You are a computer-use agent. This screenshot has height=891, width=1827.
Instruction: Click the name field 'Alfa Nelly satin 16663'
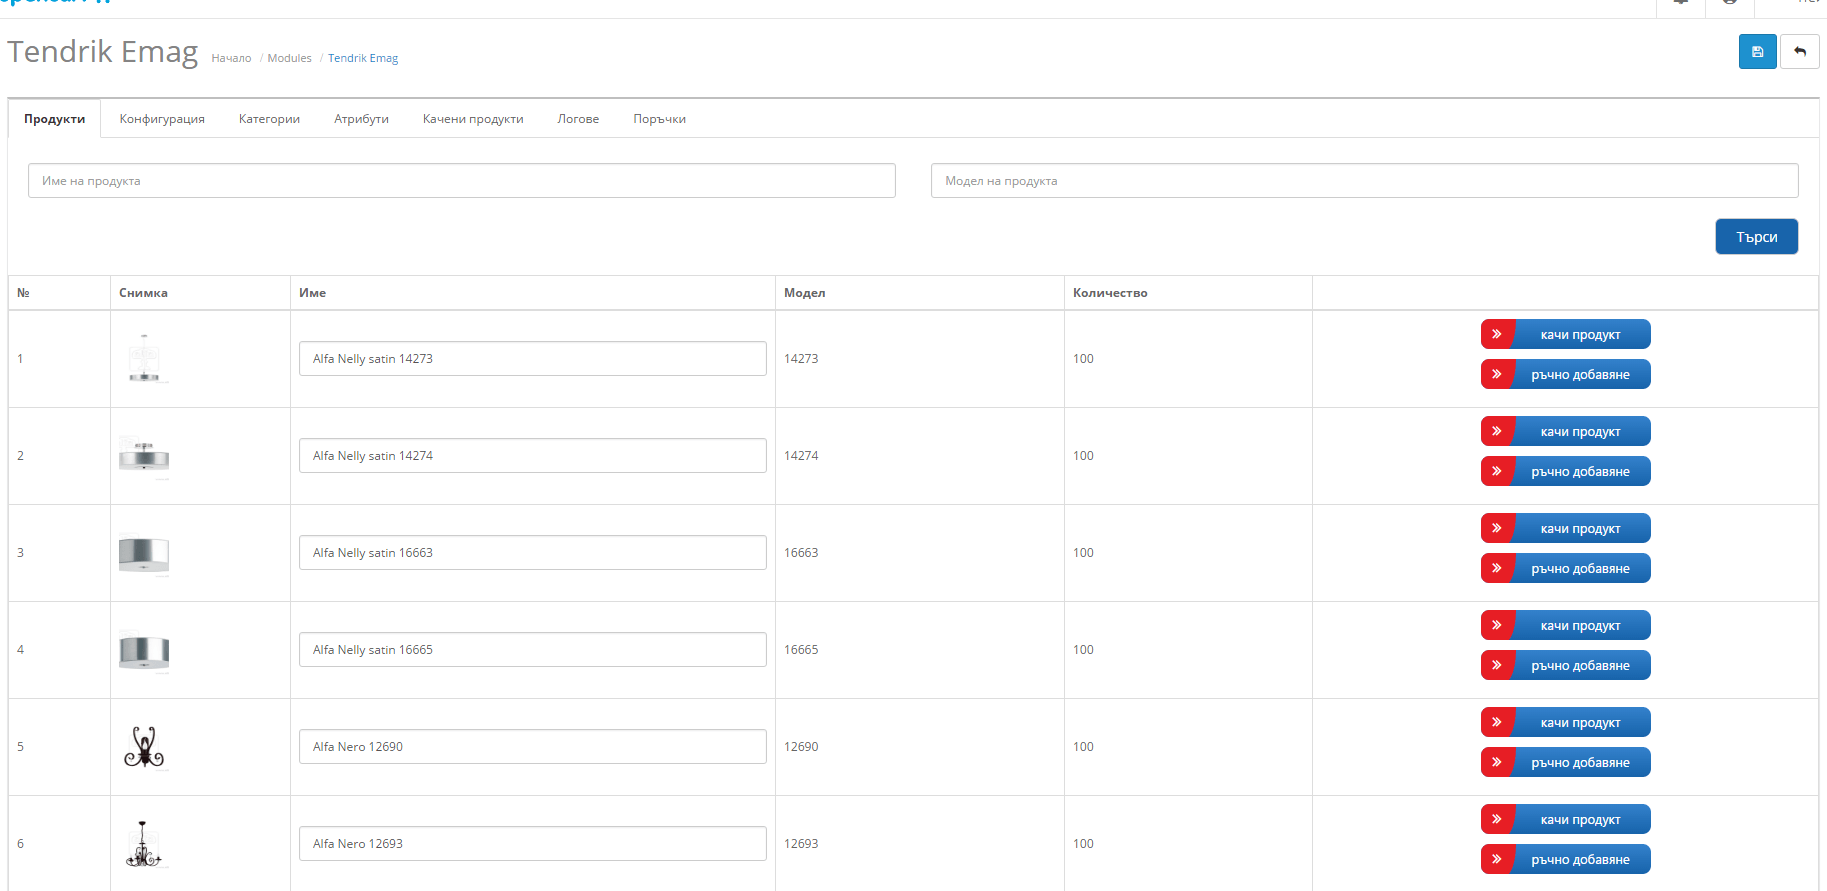533,553
